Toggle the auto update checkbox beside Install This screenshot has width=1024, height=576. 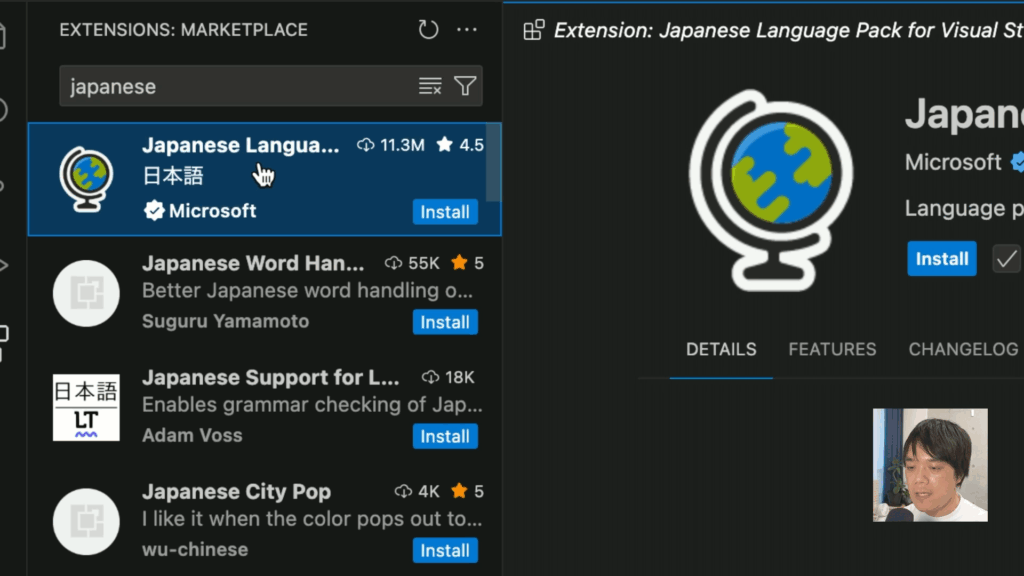click(x=1006, y=259)
